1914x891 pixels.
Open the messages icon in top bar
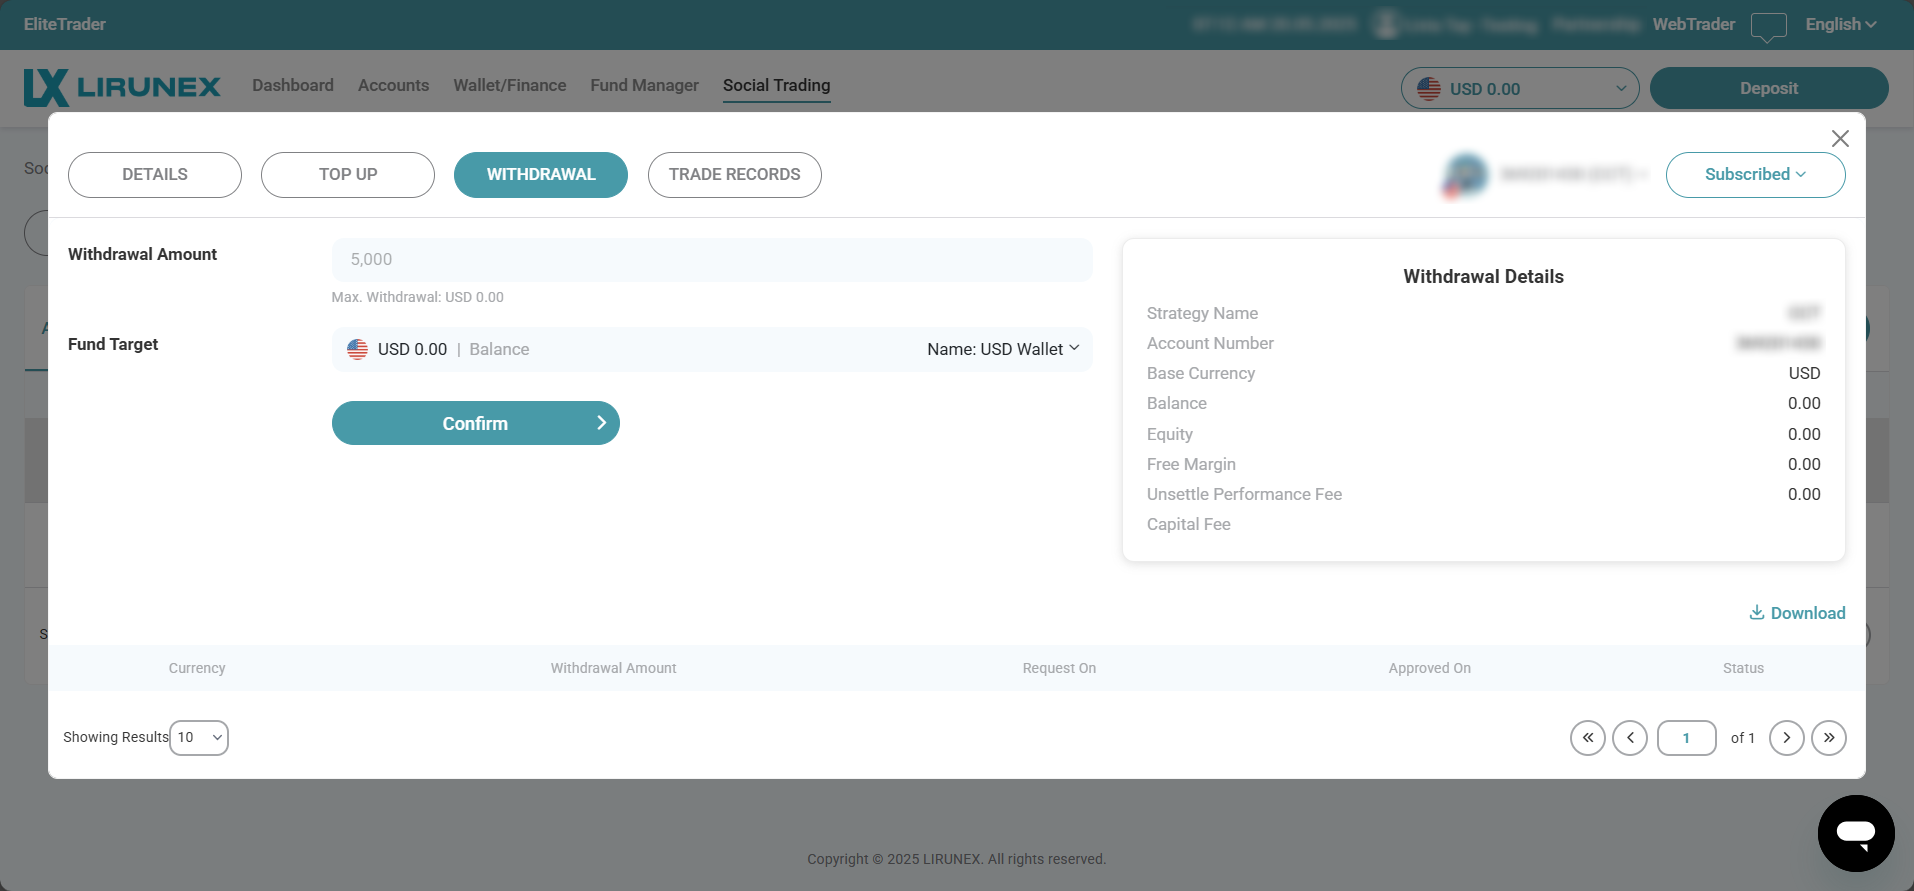[1768, 25]
